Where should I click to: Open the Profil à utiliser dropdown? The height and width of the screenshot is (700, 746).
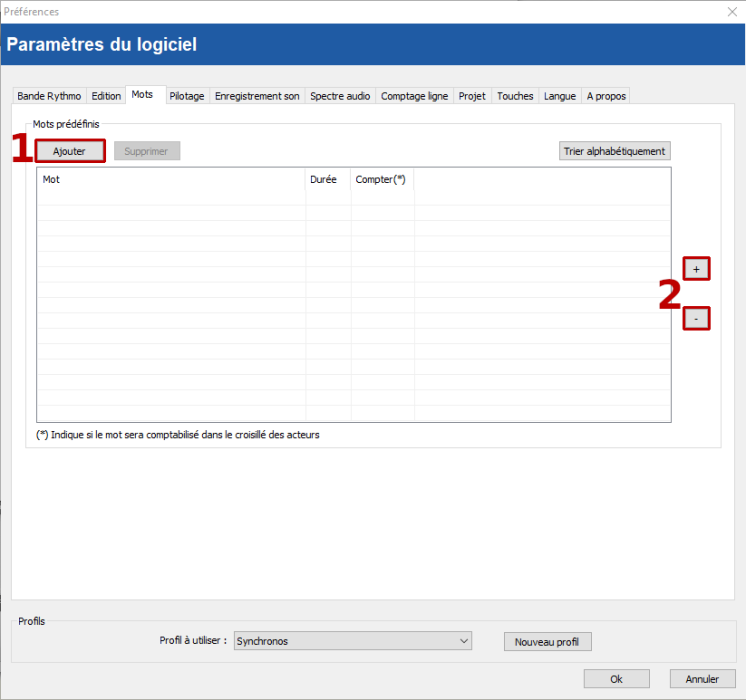point(352,641)
